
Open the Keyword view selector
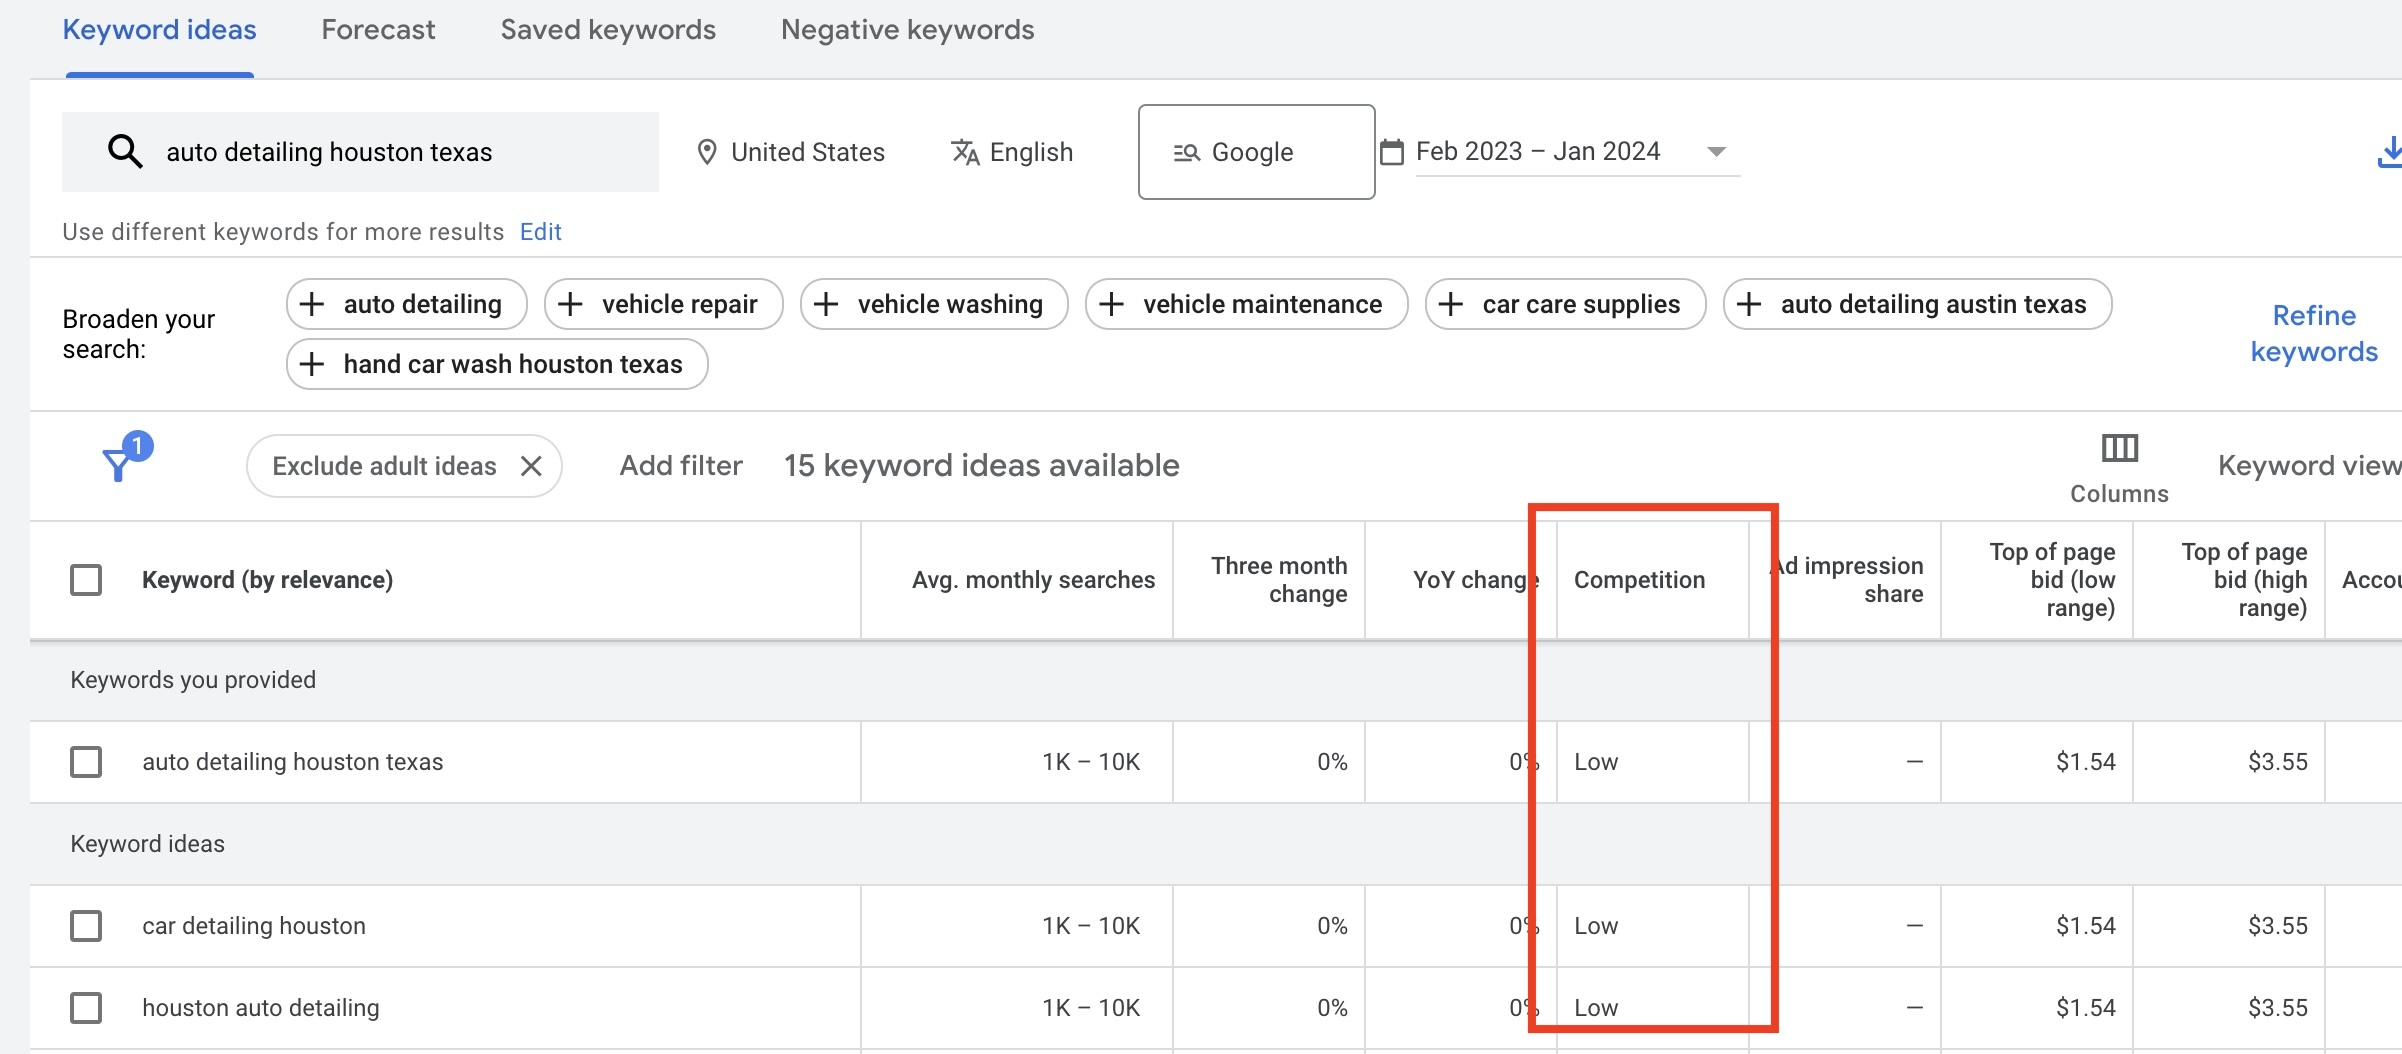coord(2308,466)
